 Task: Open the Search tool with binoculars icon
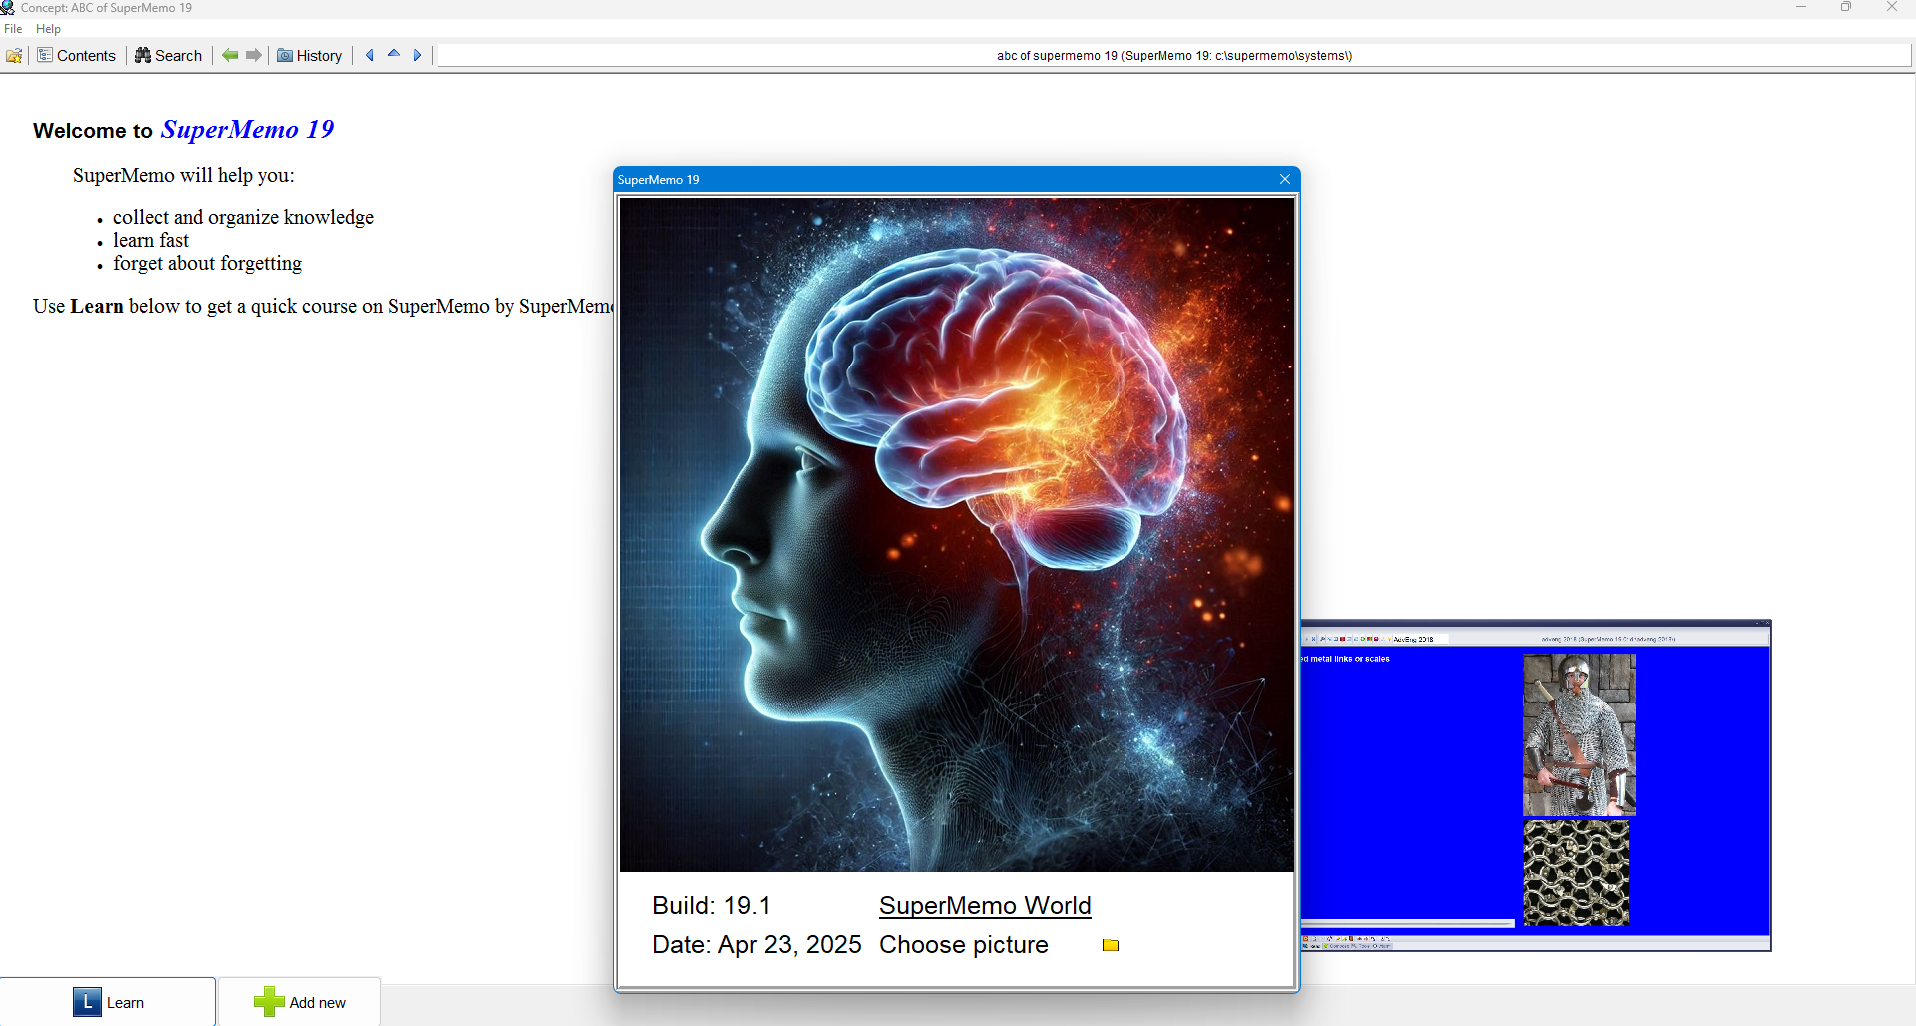coord(169,55)
